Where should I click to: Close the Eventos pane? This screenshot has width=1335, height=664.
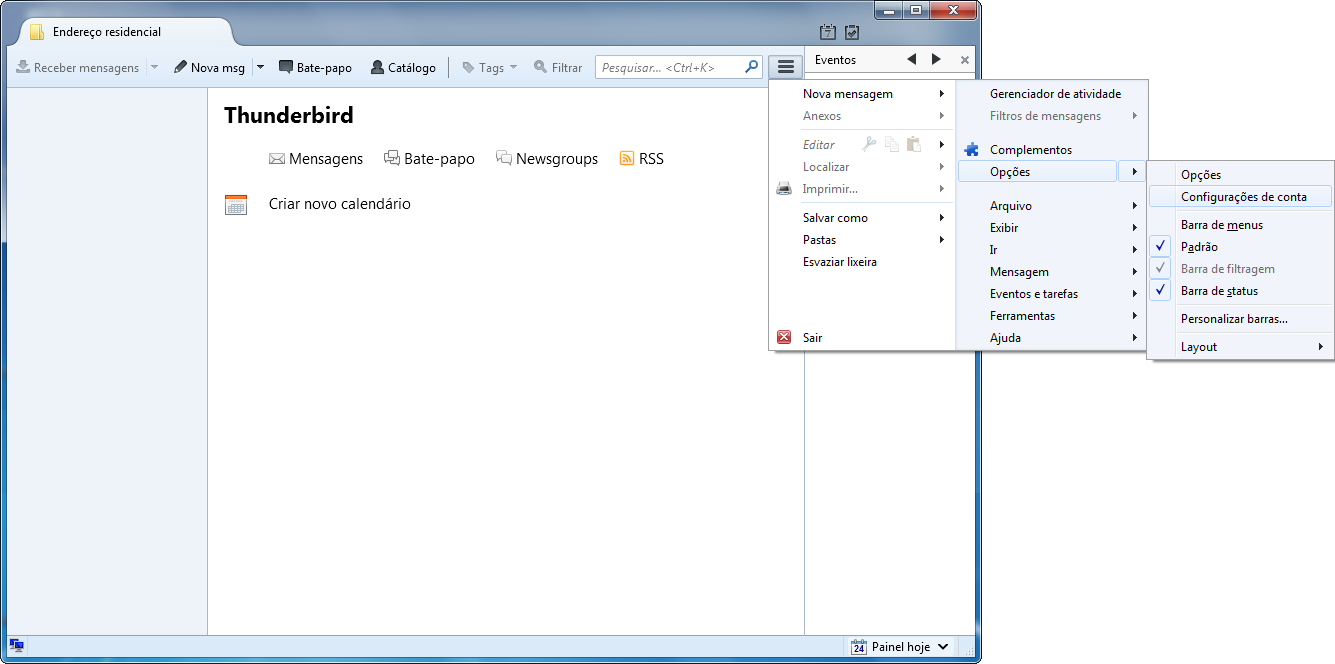tap(964, 60)
